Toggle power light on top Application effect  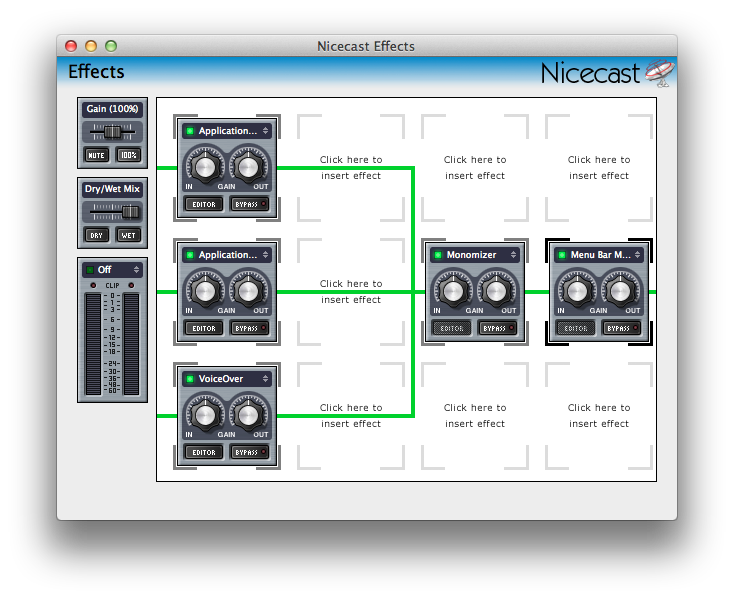(x=190, y=131)
